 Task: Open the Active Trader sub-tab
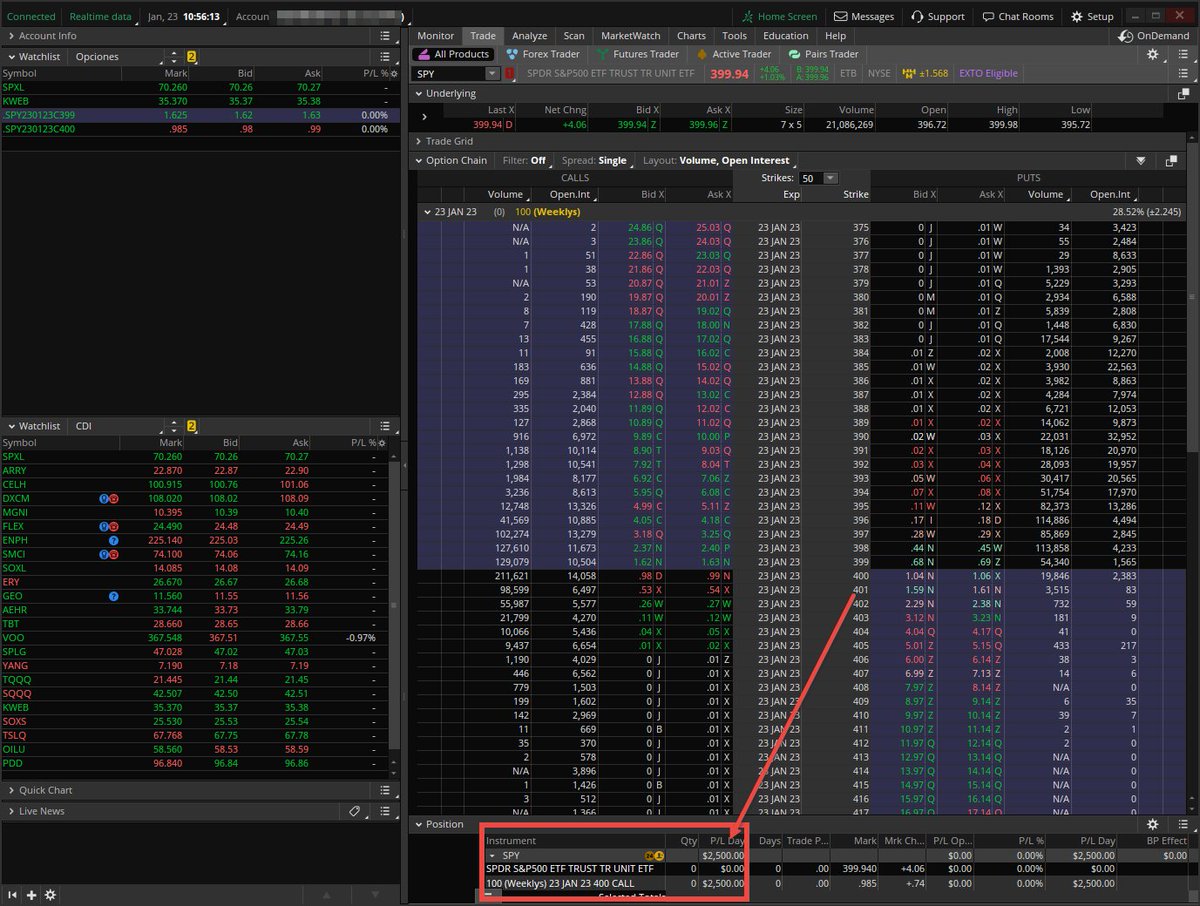point(734,54)
